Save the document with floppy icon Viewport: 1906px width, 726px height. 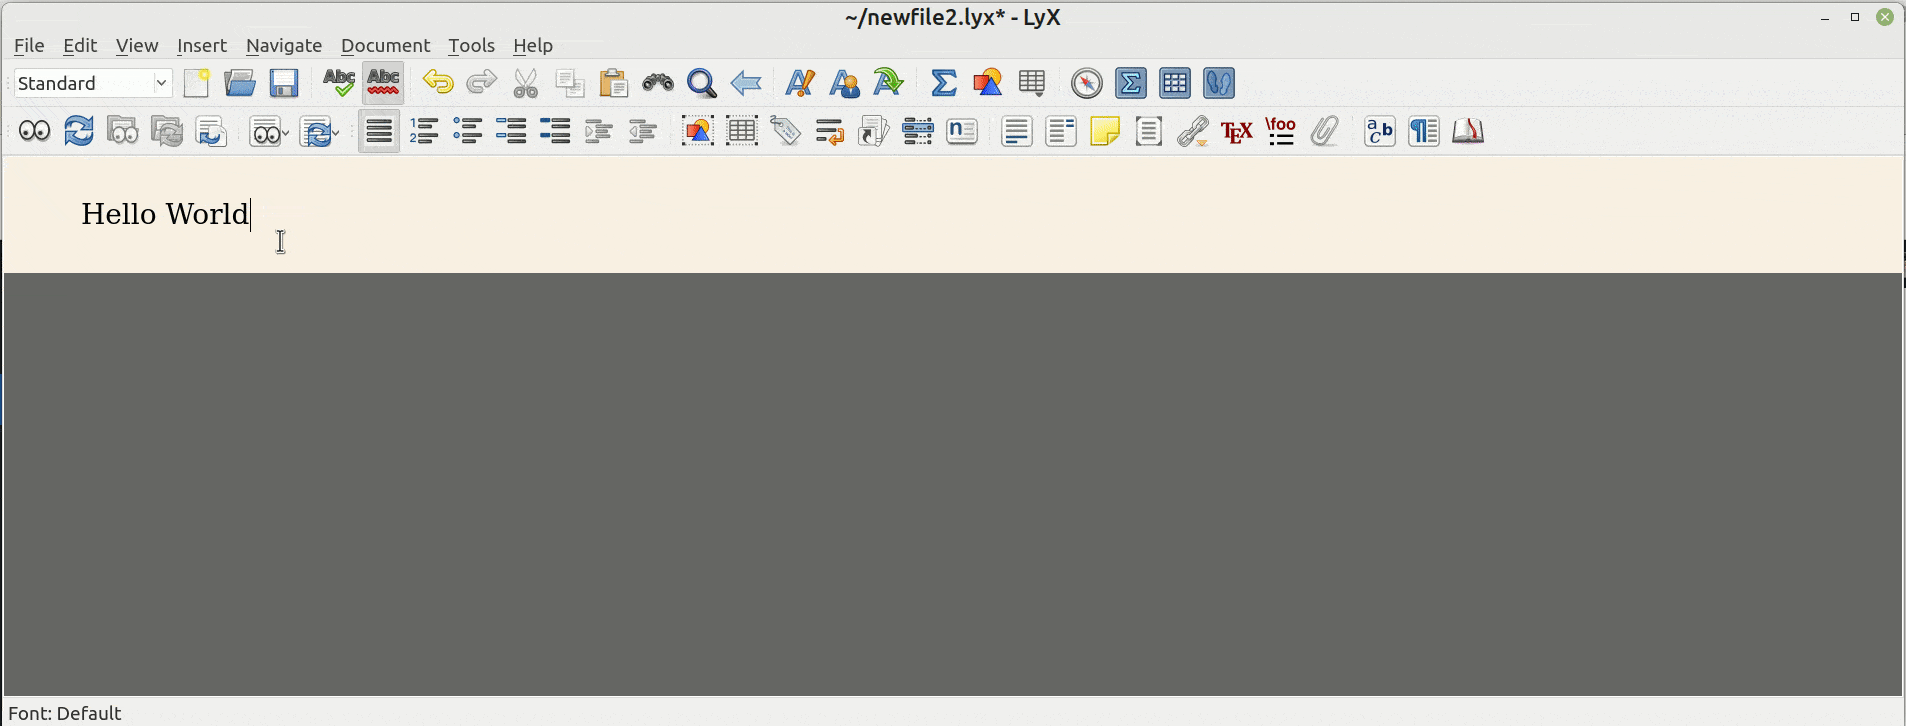click(x=284, y=83)
